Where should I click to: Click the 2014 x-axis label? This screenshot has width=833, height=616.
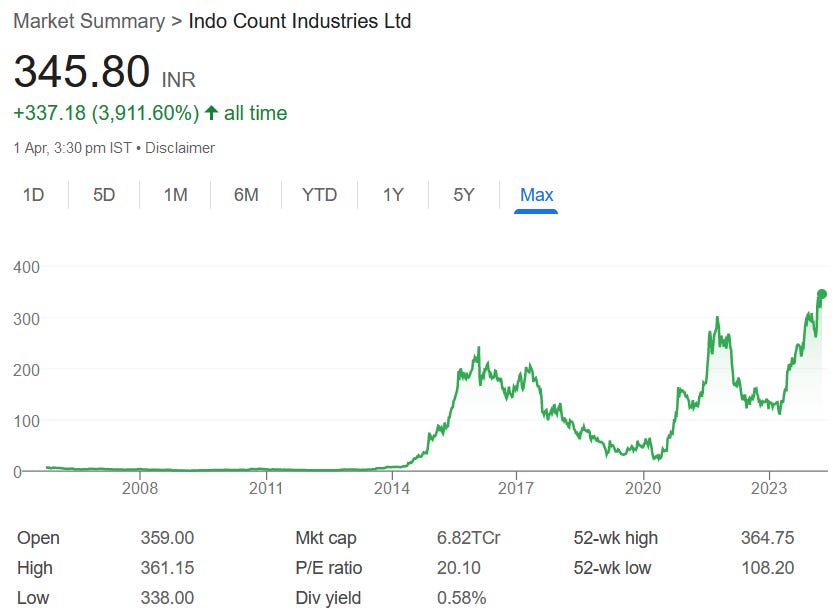pos(392,489)
